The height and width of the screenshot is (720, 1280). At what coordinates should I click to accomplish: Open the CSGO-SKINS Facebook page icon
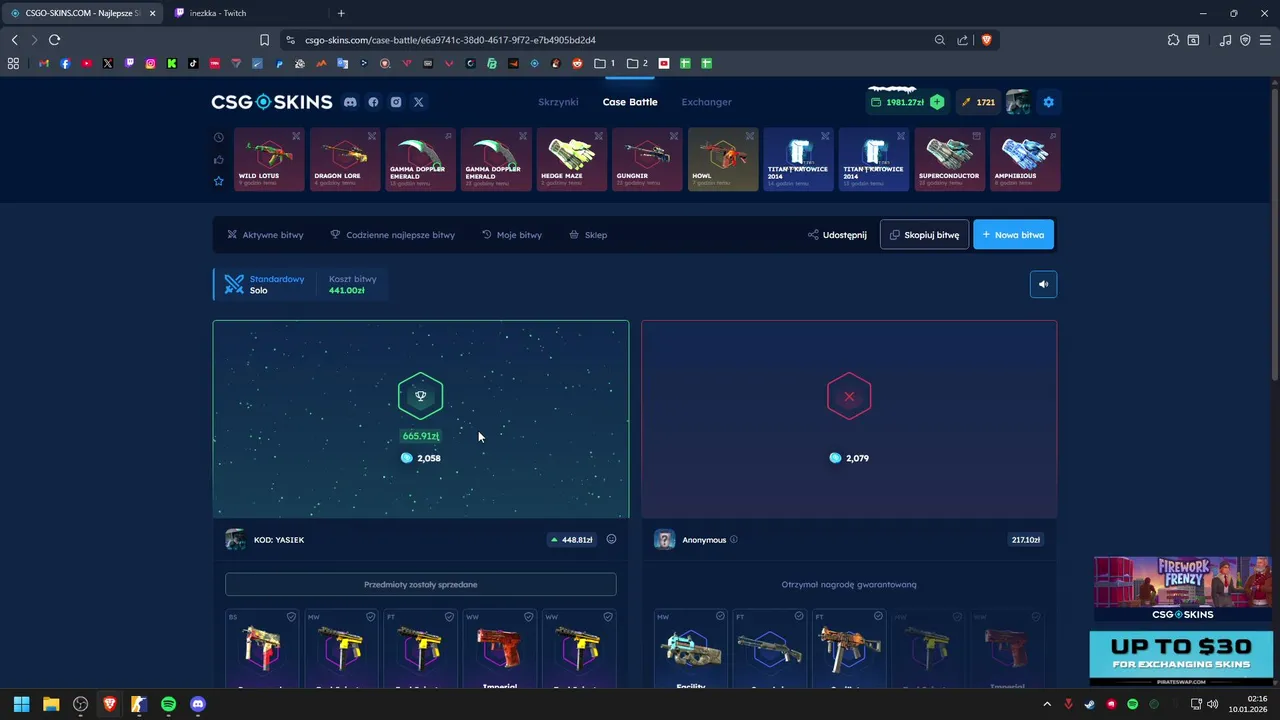(x=373, y=102)
